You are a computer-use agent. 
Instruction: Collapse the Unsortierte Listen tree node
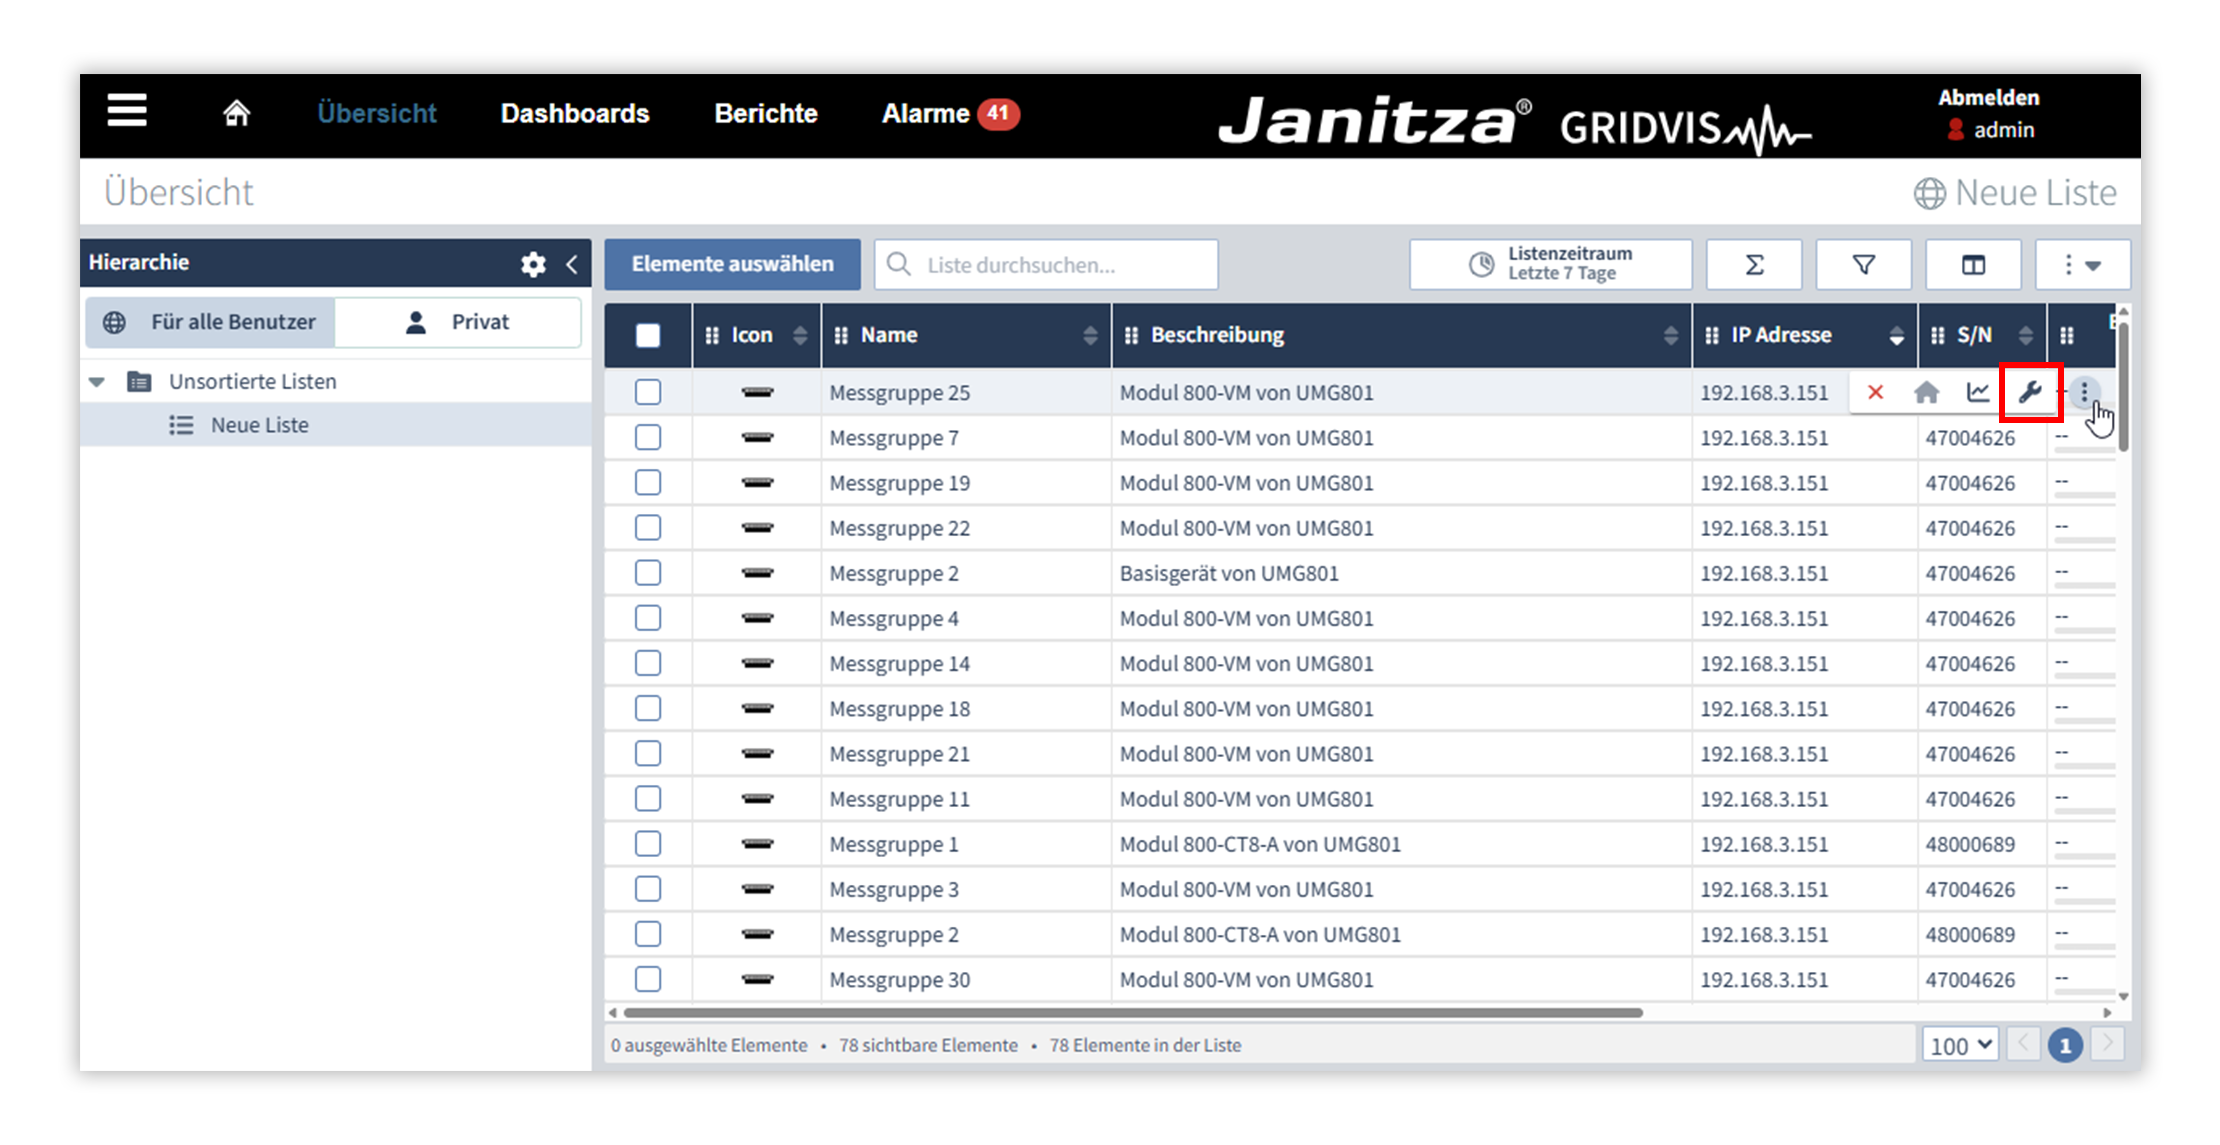(x=97, y=382)
